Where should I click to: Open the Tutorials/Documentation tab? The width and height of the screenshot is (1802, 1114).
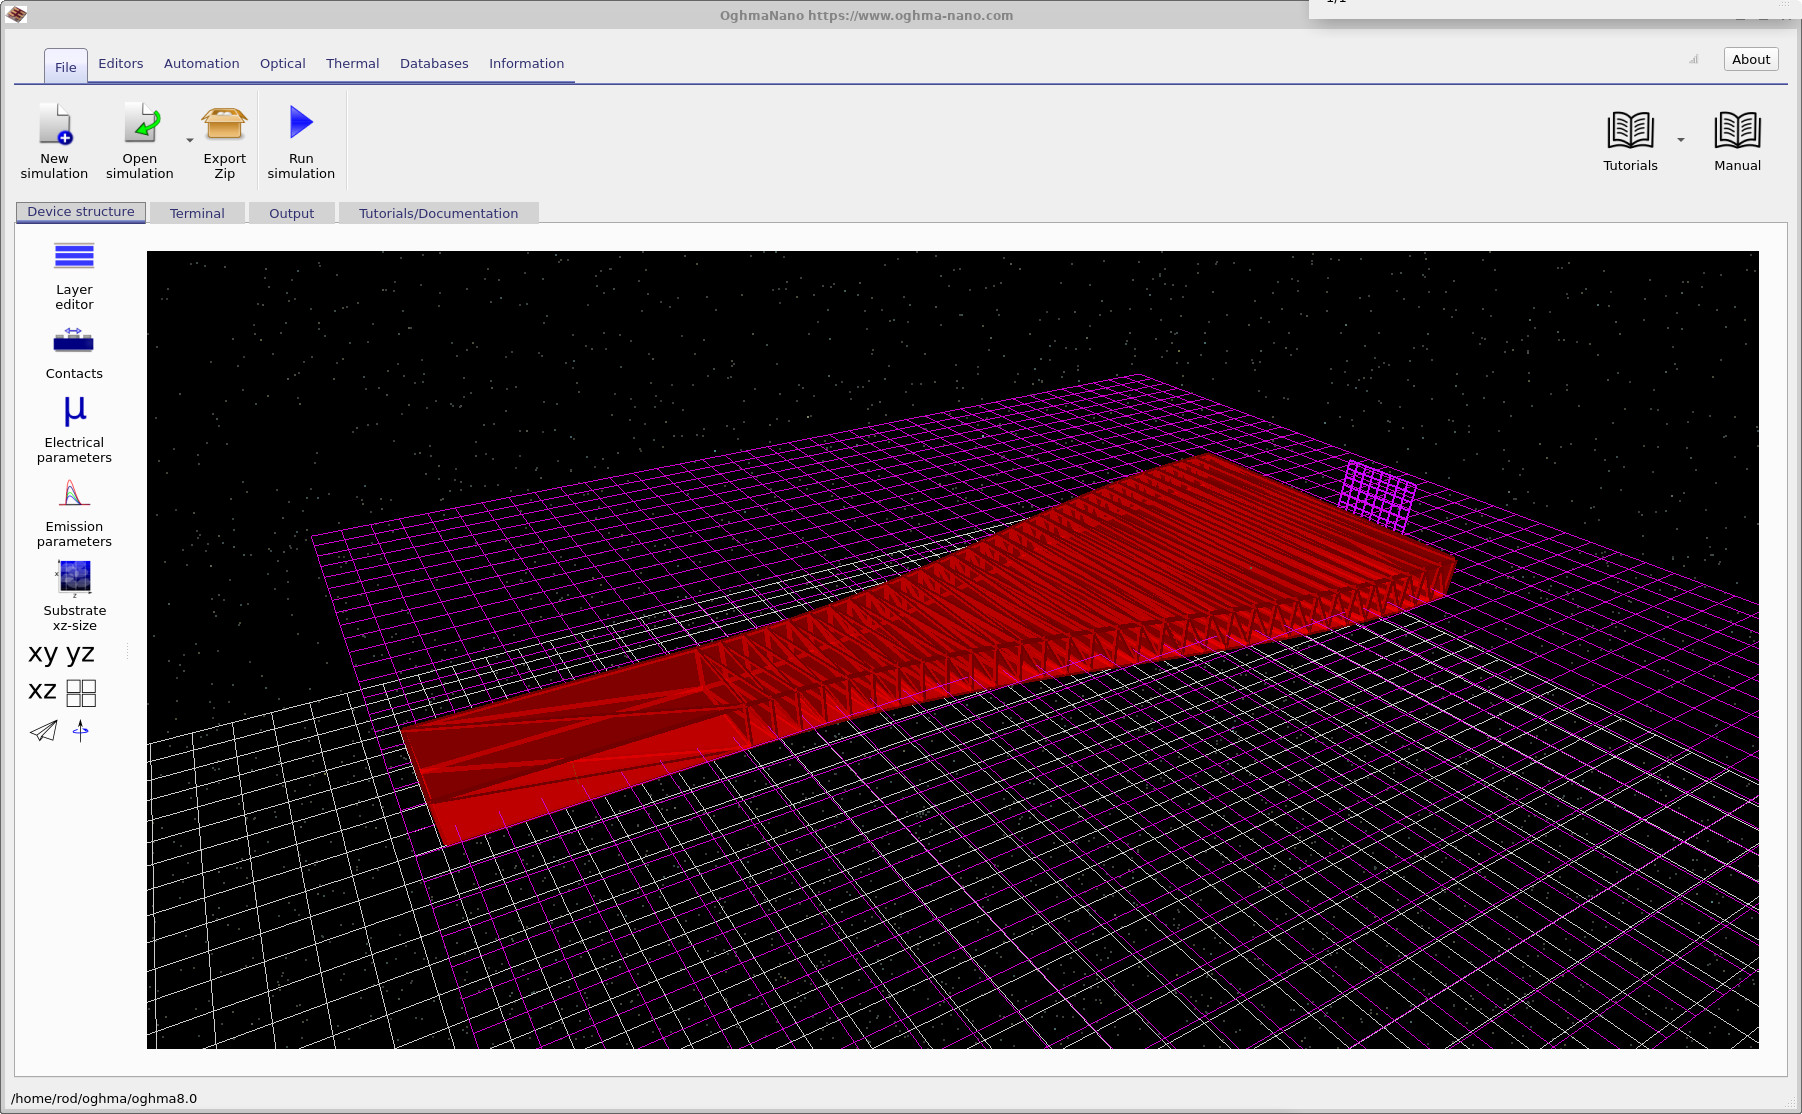(438, 213)
